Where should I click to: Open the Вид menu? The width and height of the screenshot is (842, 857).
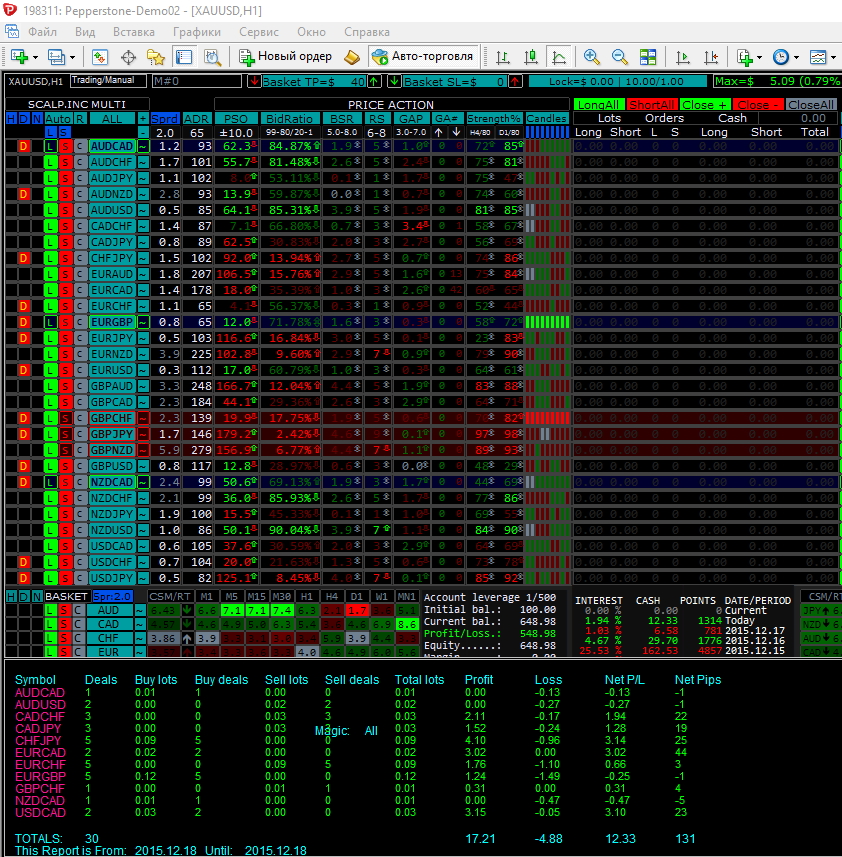(x=85, y=32)
